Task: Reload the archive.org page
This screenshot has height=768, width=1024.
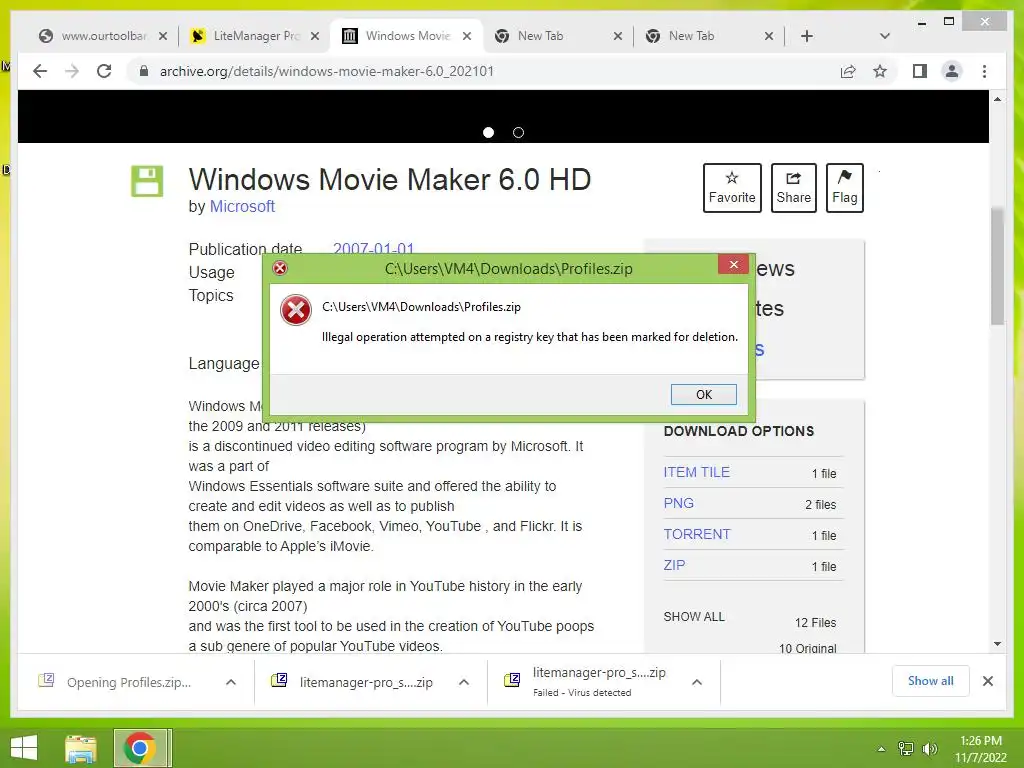Action: click(x=104, y=71)
